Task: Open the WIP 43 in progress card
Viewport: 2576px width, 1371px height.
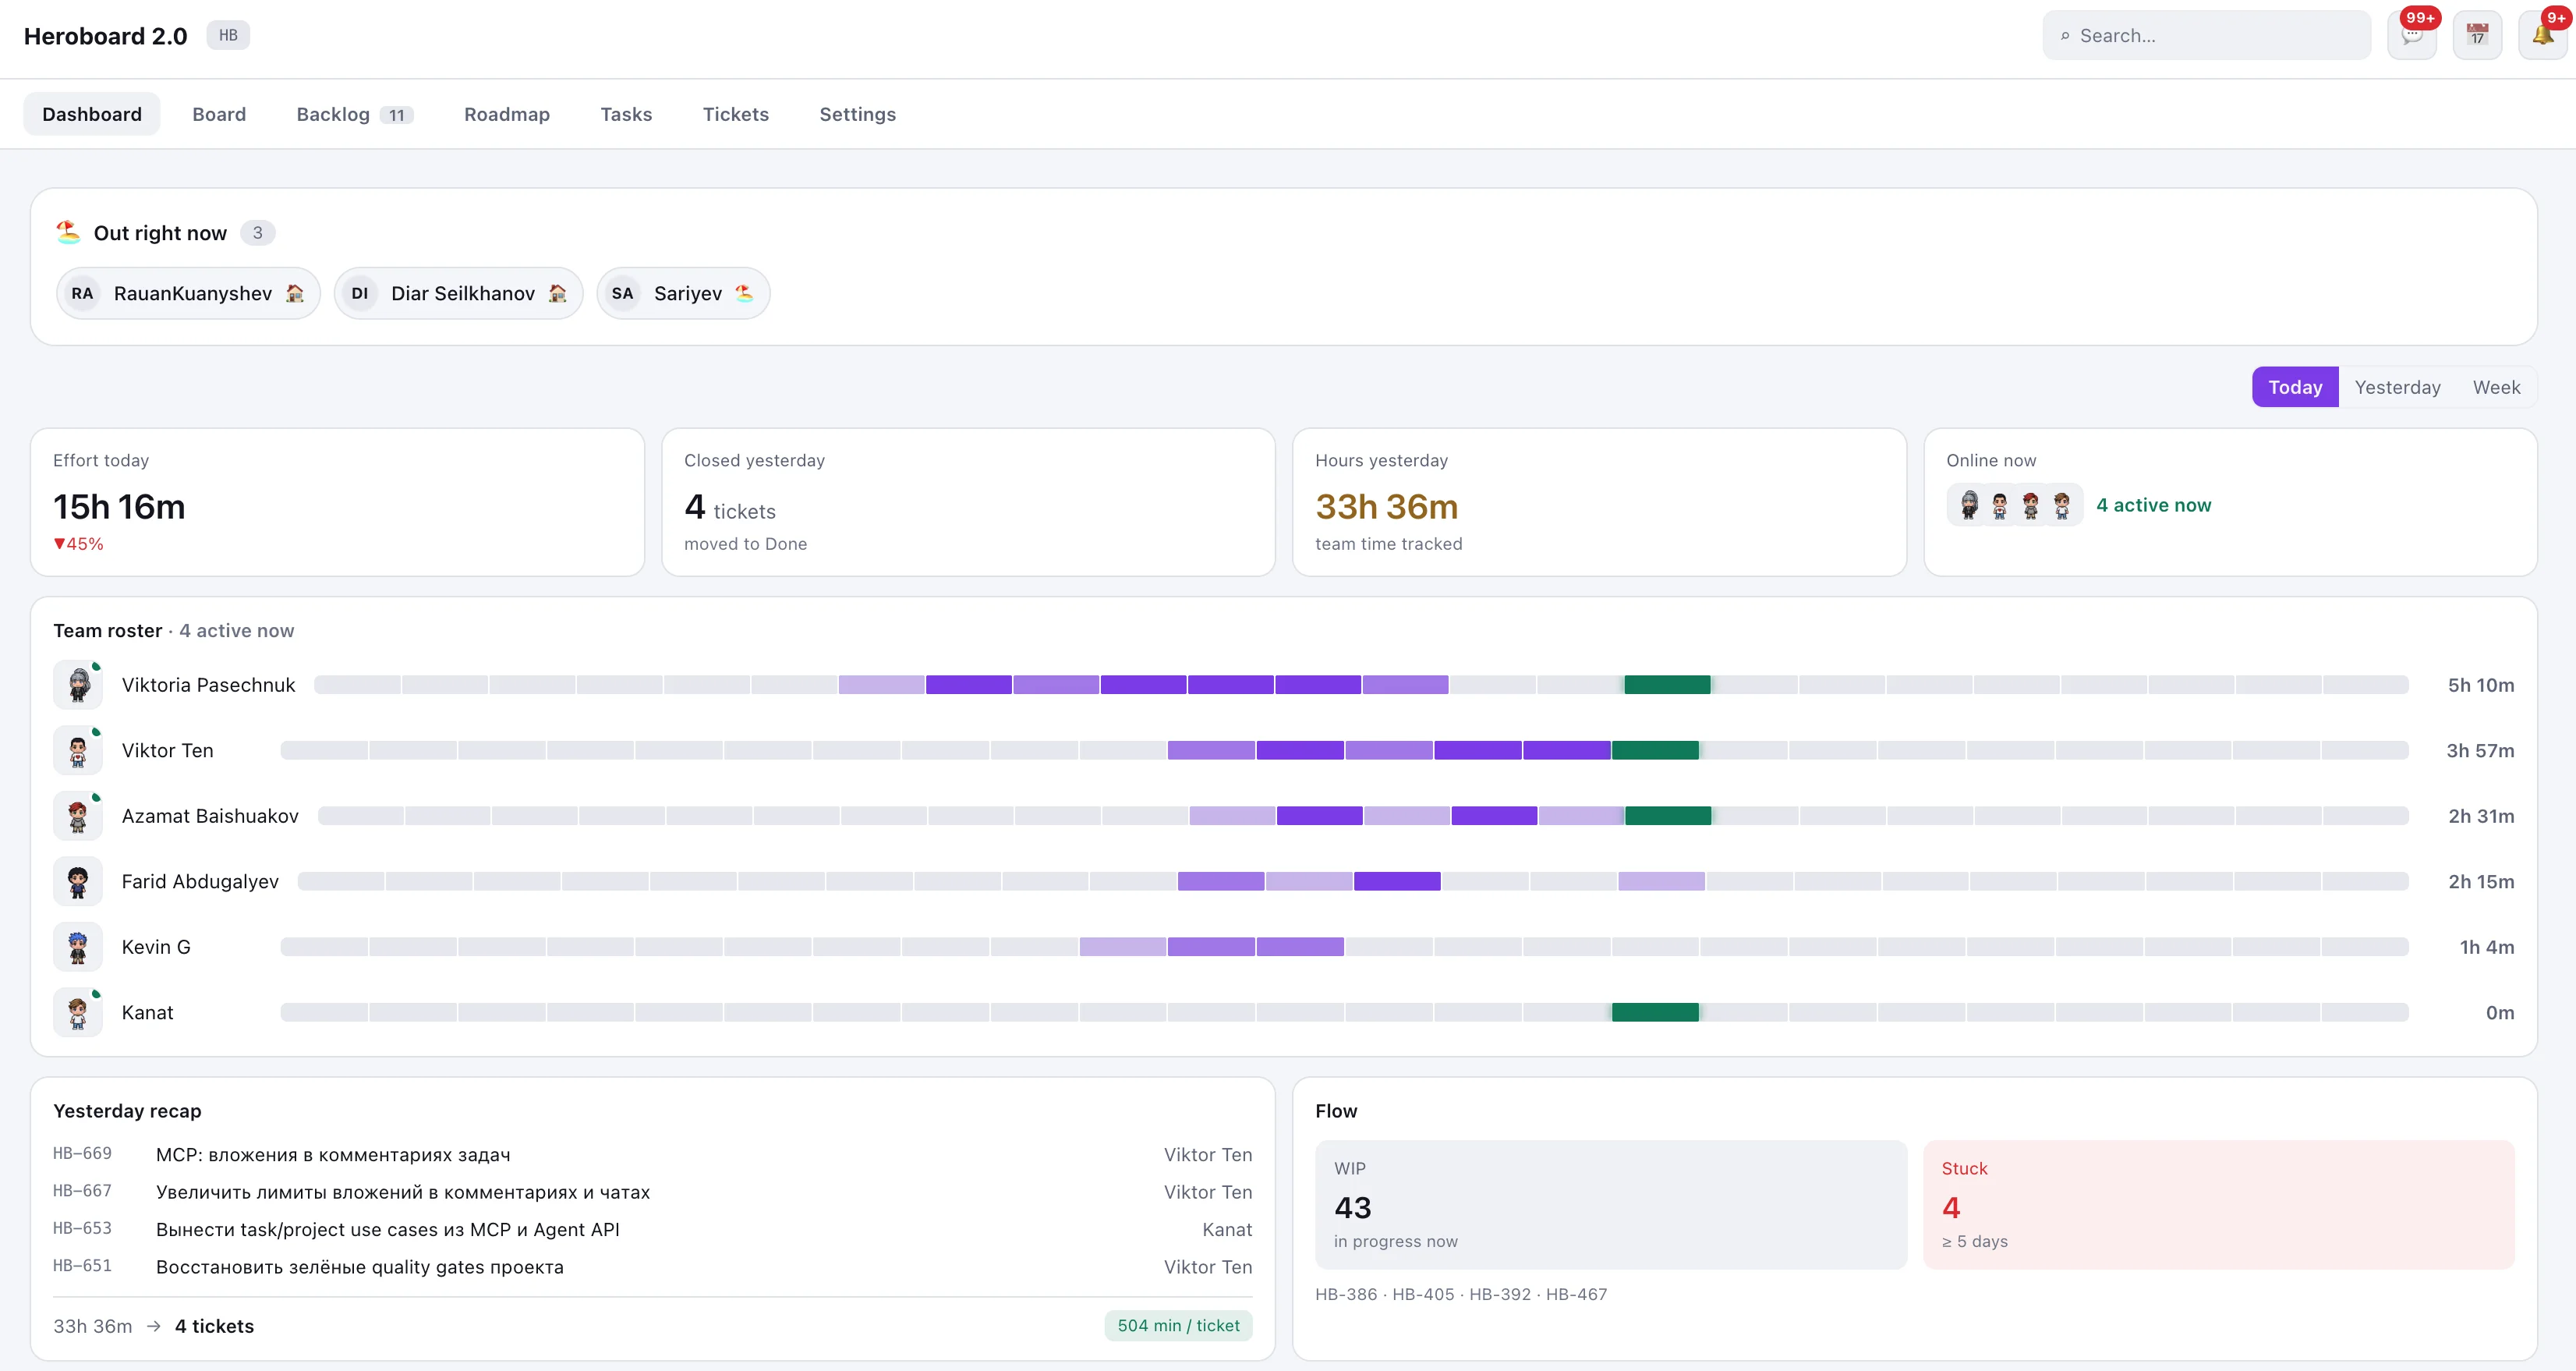Action: coord(1611,1205)
